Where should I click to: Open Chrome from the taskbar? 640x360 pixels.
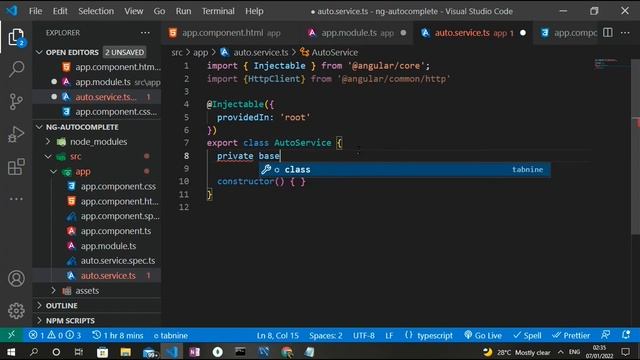pyautogui.click(x=287, y=352)
